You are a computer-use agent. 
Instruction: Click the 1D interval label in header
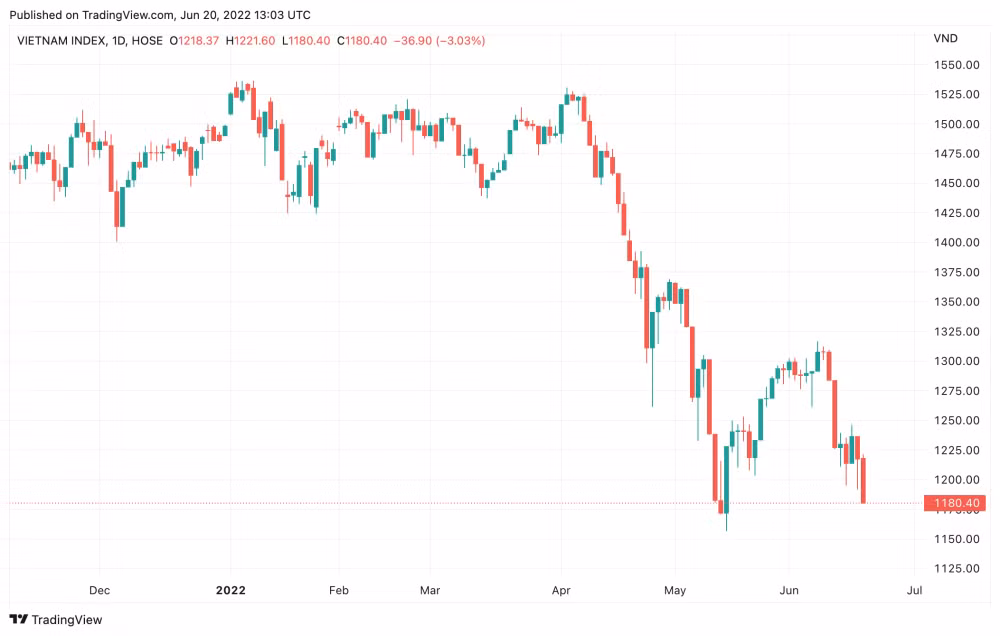(x=119, y=41)
